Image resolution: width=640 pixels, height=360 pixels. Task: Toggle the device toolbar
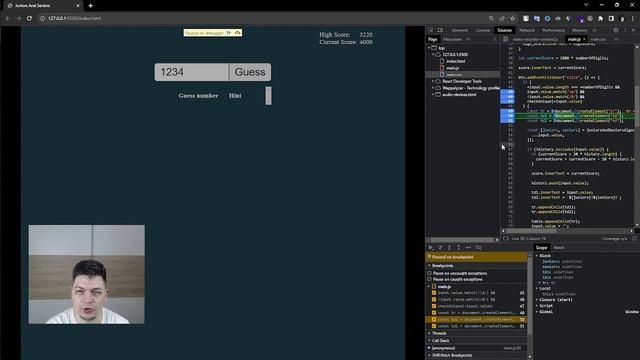pyautogui.click(x=440, y=30)
